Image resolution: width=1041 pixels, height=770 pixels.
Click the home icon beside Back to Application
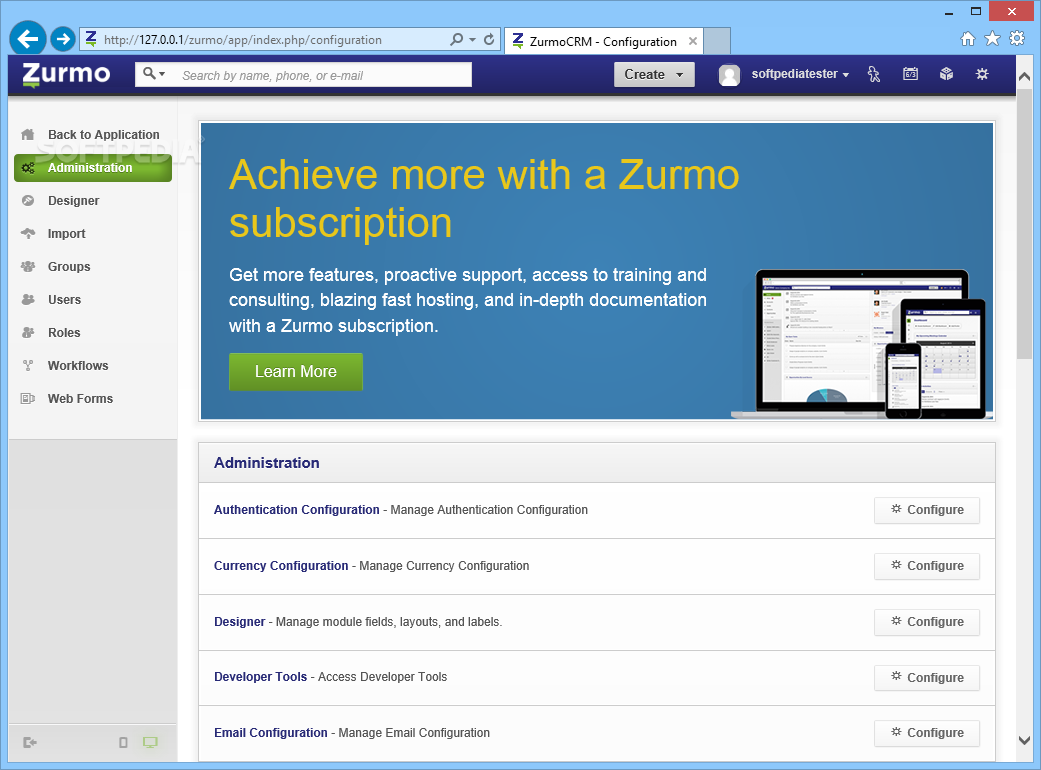tap(27, 135)
